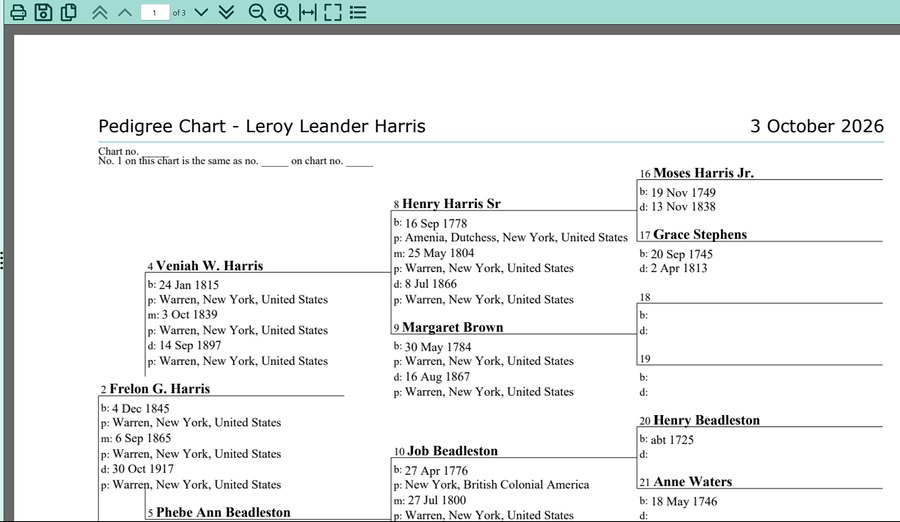Click the birth date 19 Nov 1749
The height and width of the screenshot is (522, 900).
coord(683,192)
